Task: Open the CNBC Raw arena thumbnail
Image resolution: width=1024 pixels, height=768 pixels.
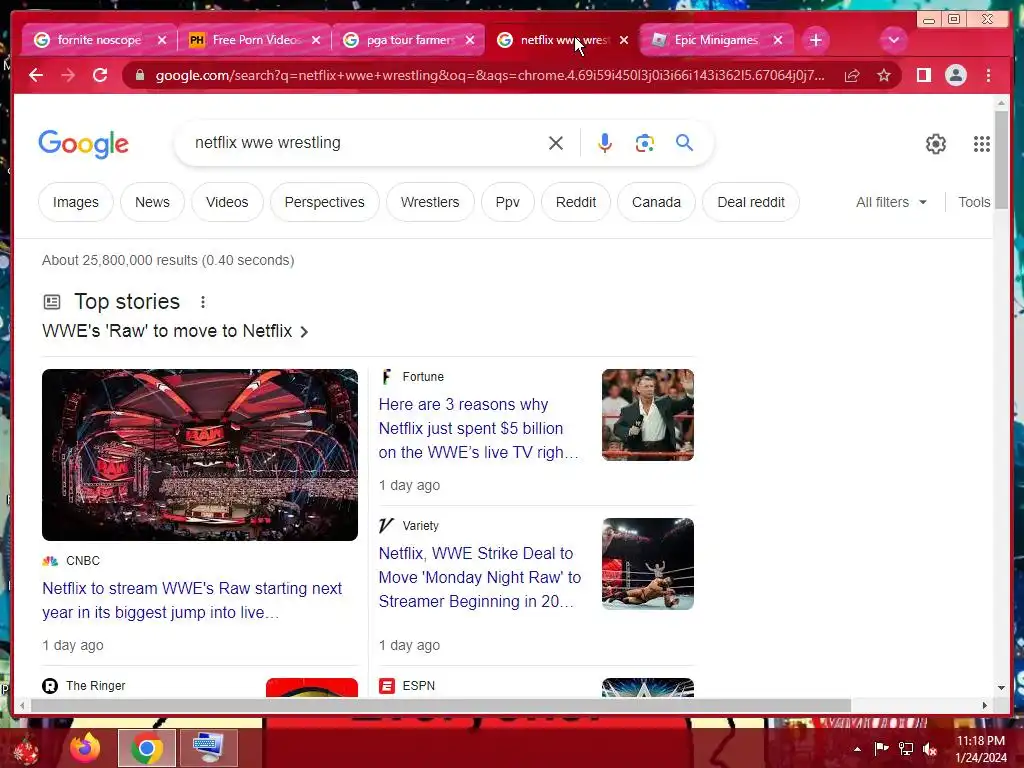Action: pos(200,455)
